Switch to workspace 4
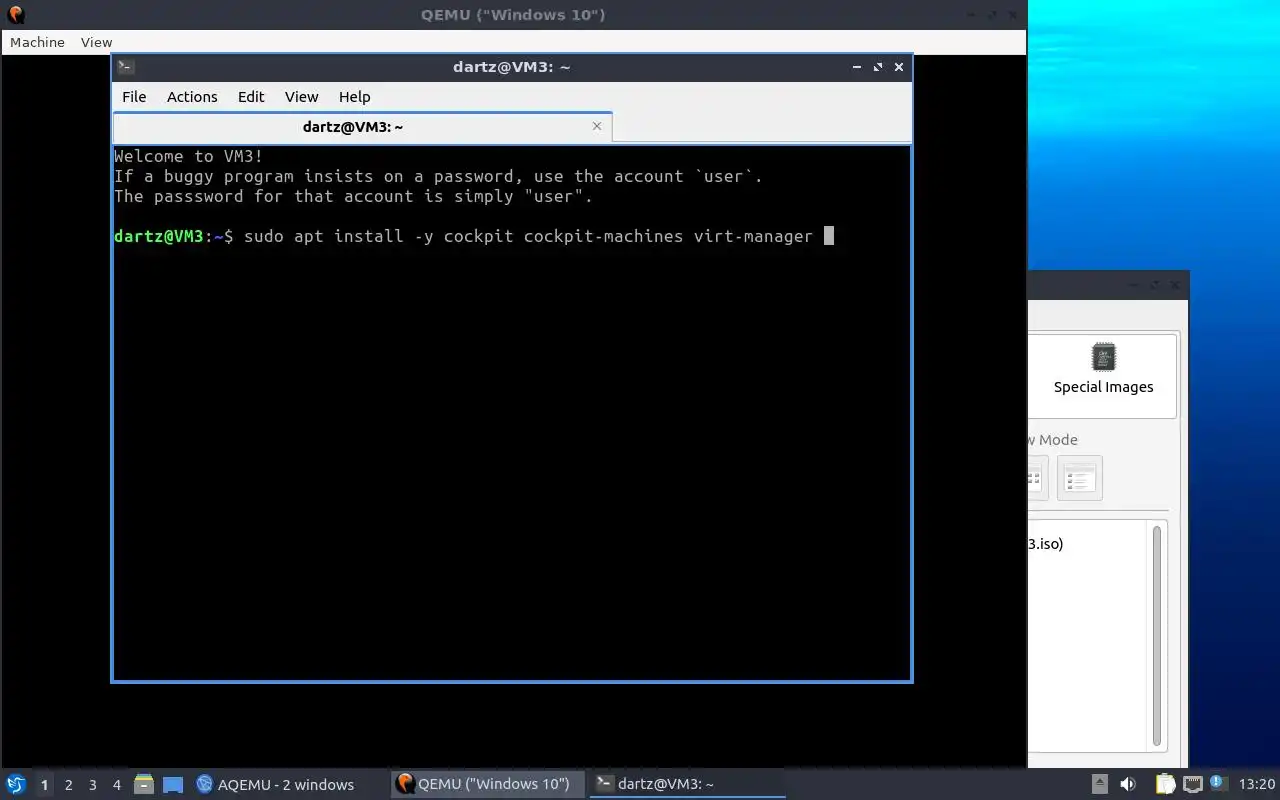The image size is (1280, 800). coord(117,785)
